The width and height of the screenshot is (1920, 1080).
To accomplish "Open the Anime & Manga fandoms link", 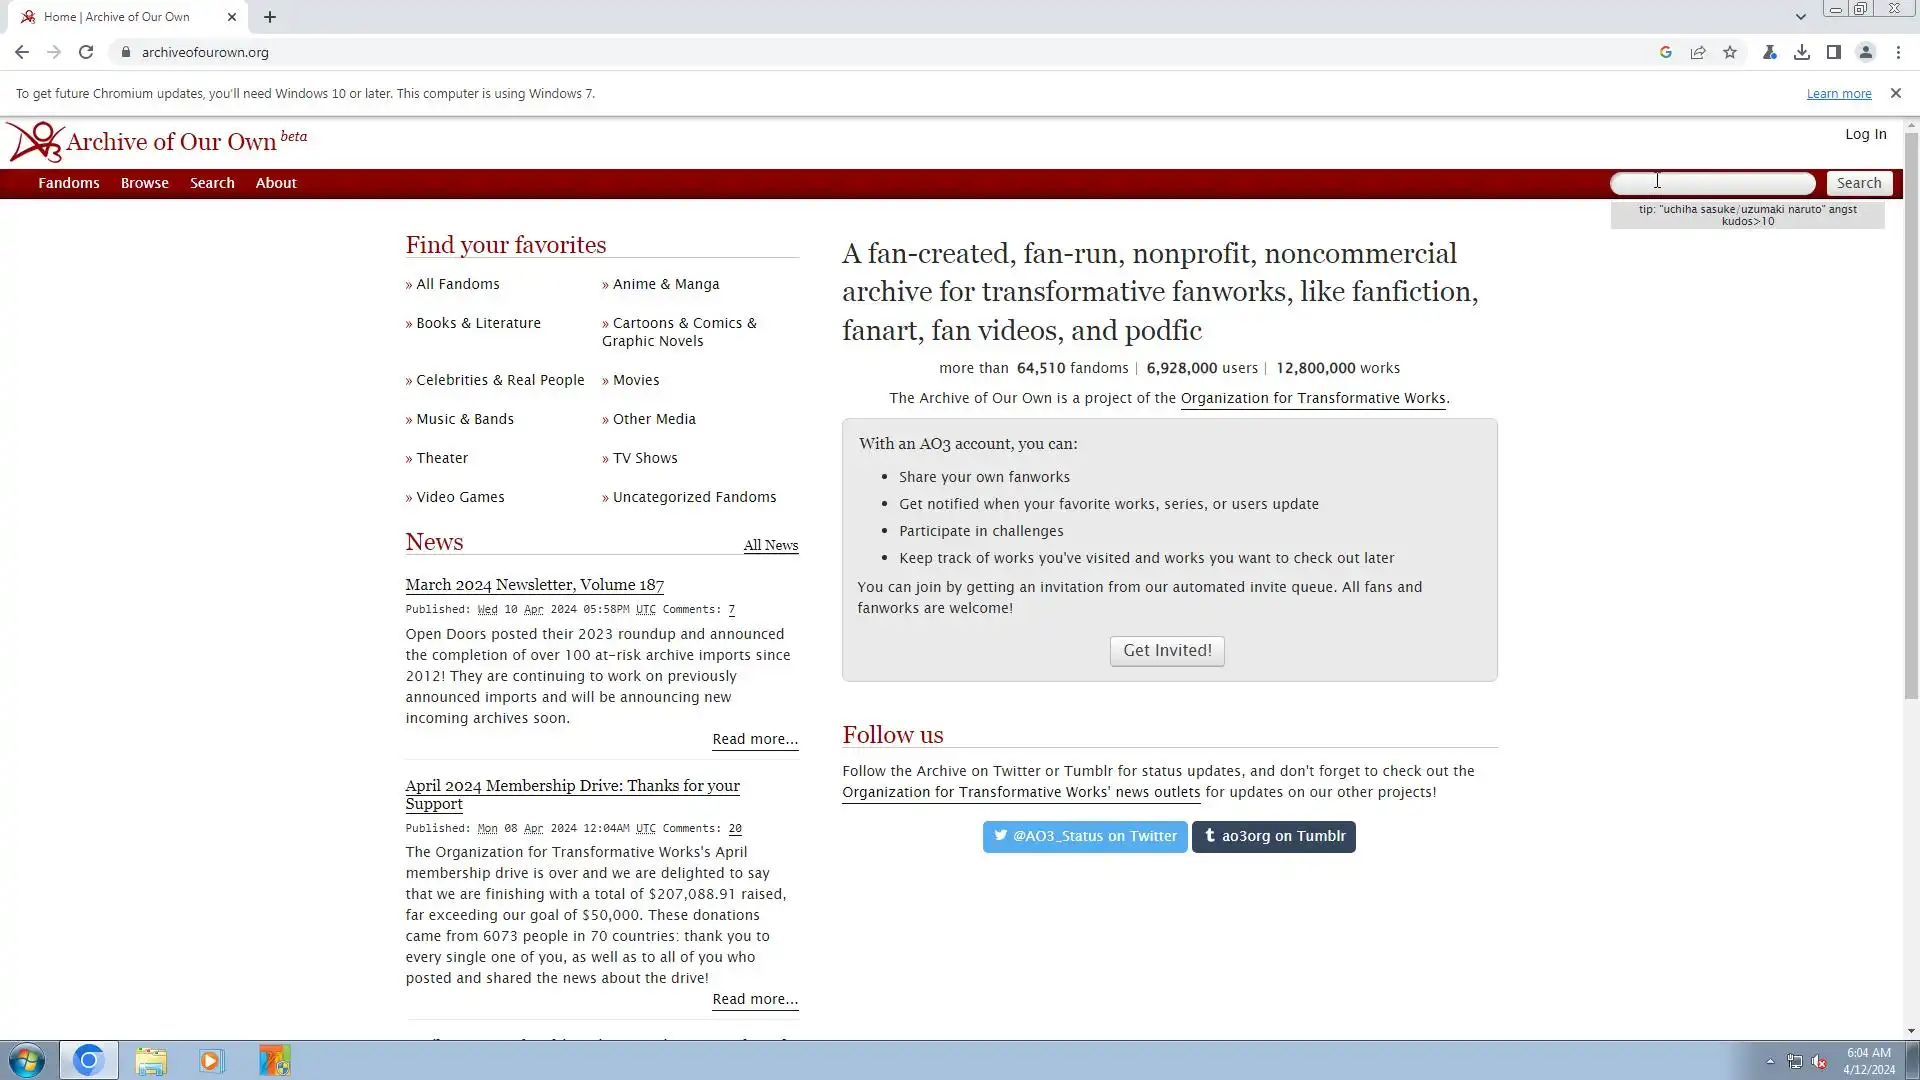I will (x=666, y=284).
